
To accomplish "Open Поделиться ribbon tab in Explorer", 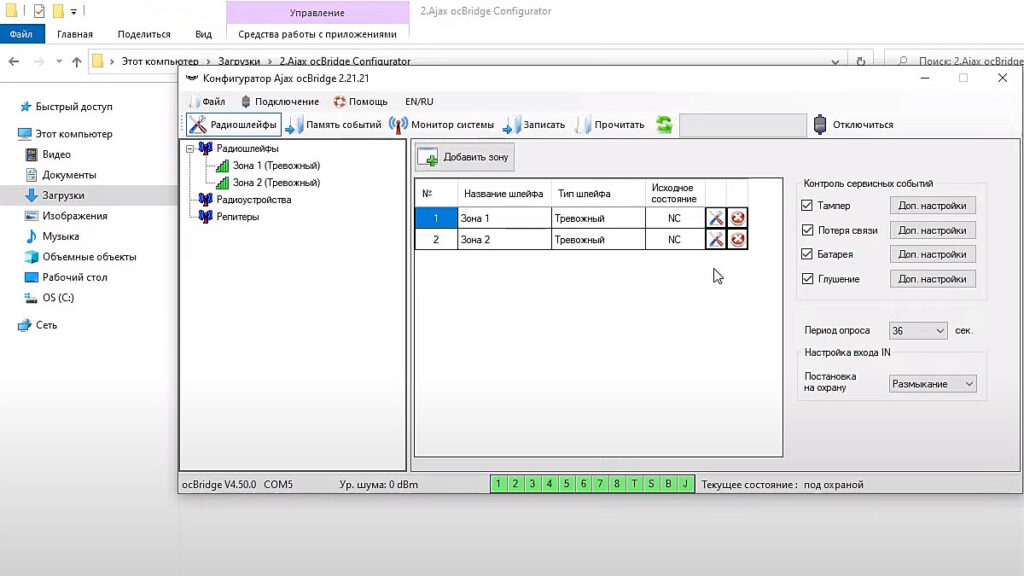I will 144,34.
